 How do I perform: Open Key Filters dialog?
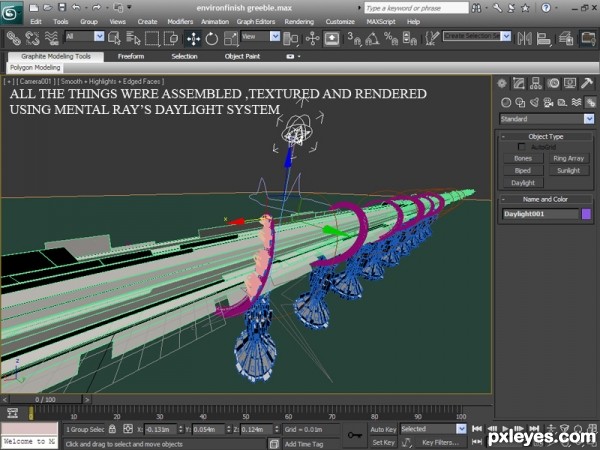pyautogui.click(x=441, y=442)
